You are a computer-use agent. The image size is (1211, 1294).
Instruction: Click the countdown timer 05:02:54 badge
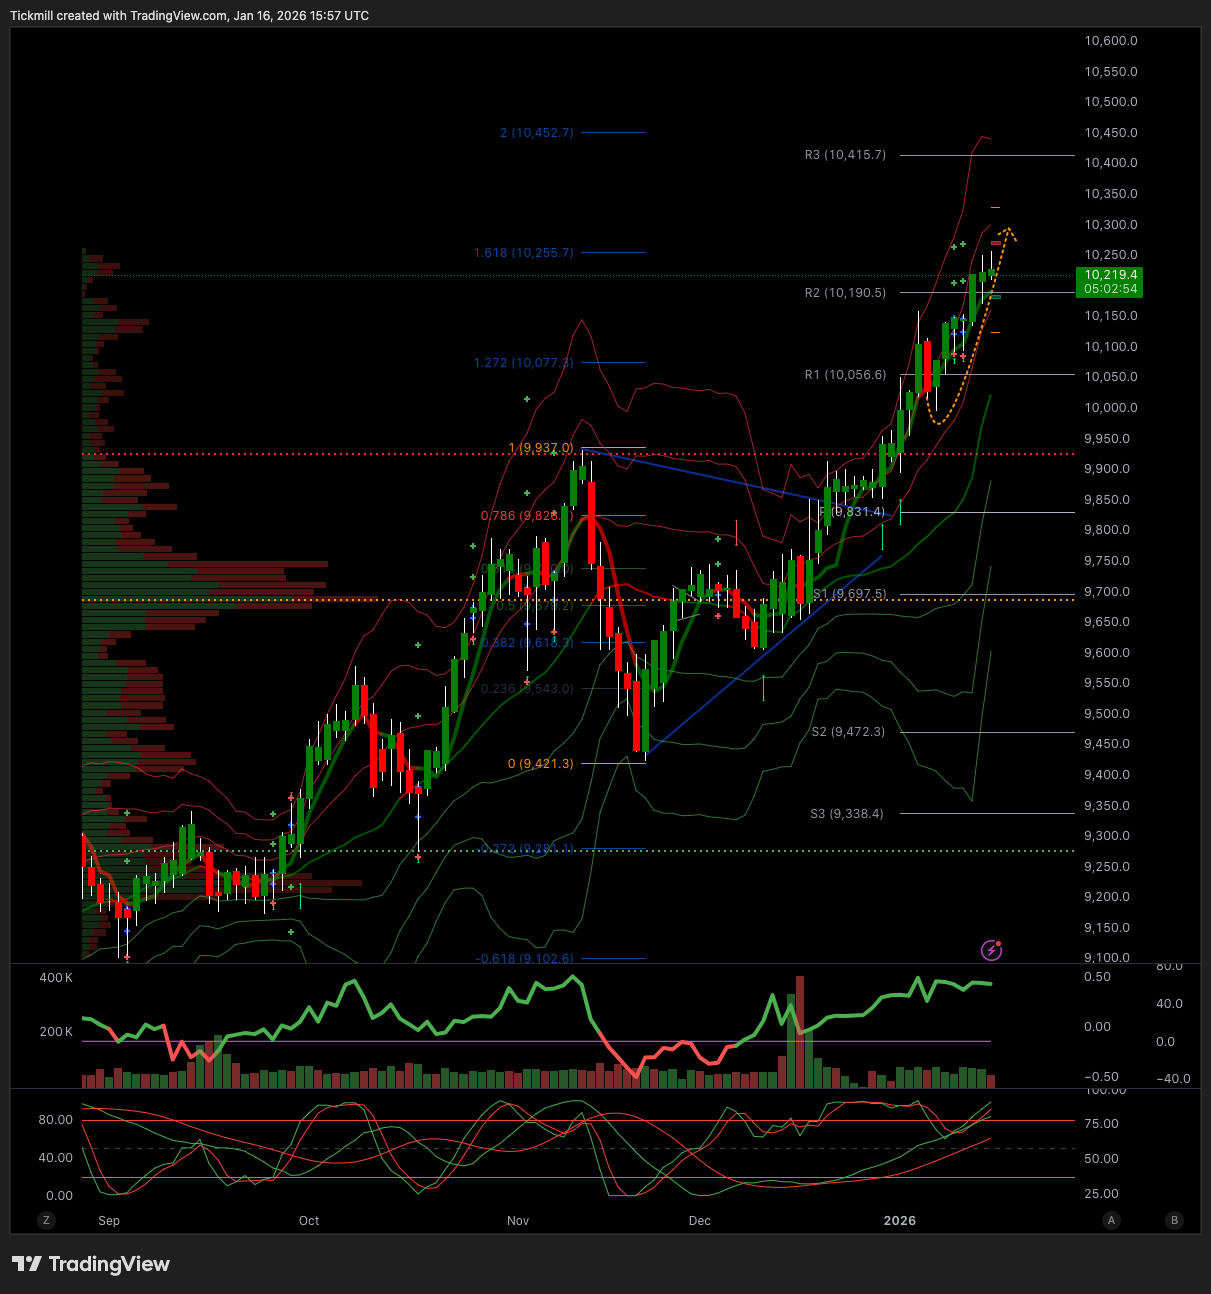pos(1110,287)
